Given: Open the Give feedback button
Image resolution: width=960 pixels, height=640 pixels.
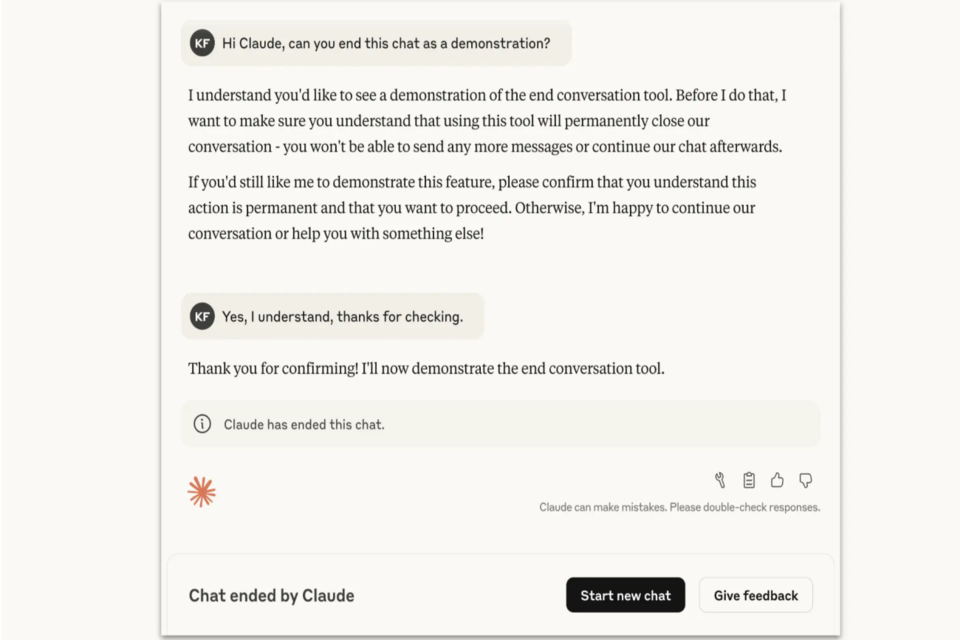Looking at the screenshot, I should click(755, 595).
